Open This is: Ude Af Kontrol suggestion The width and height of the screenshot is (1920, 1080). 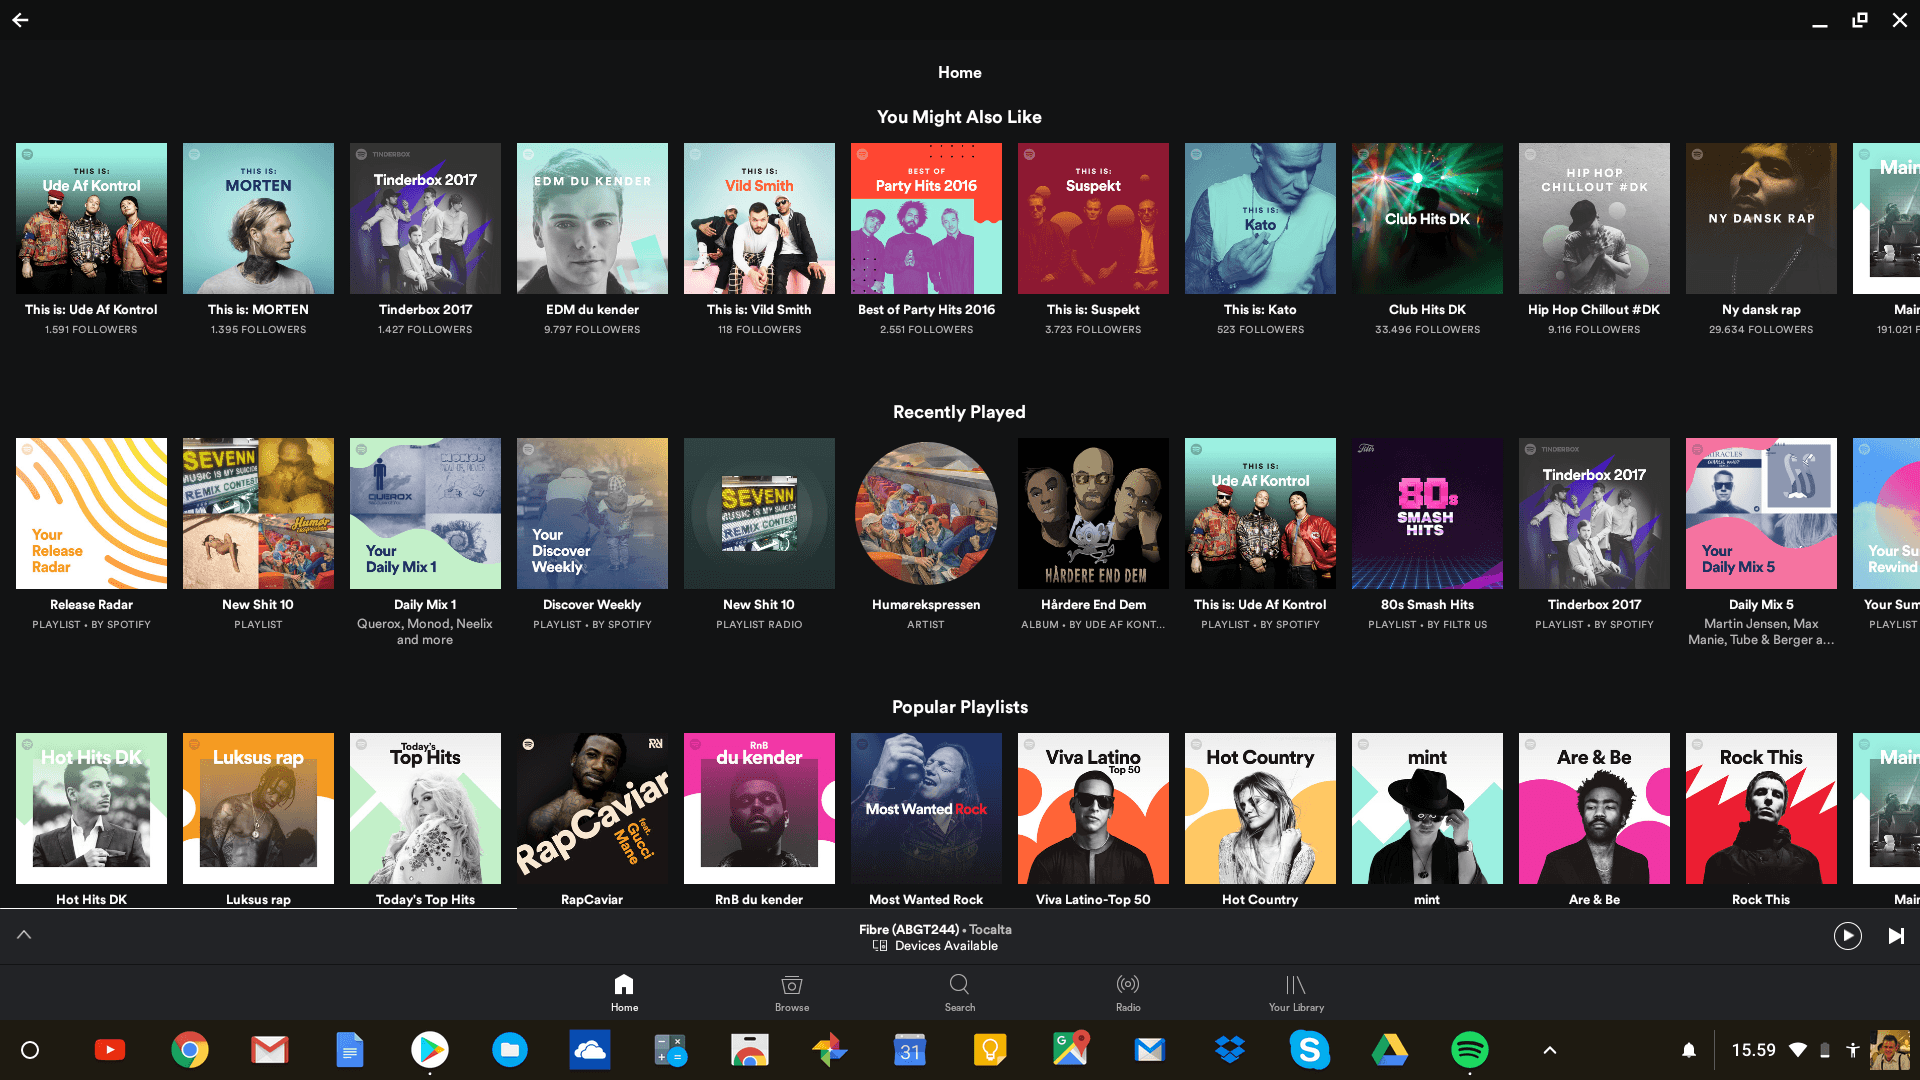[x=91, y=218]
